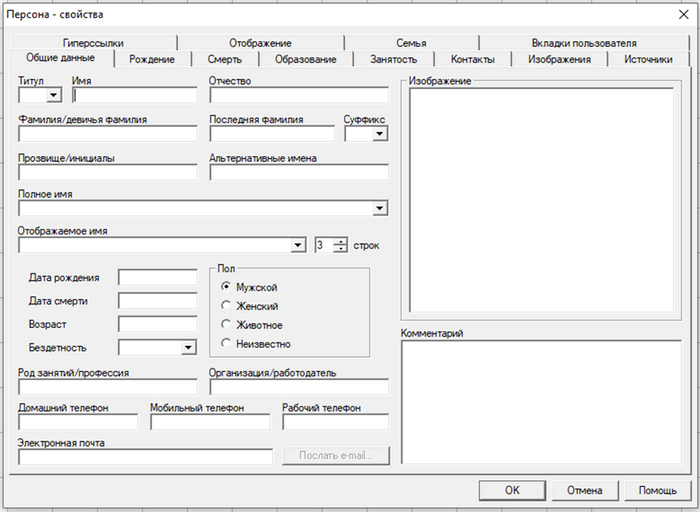Image resolution: width=700 pixels, height=512 pixels.
Task: Open the Вкладки пользователя tab
Action: 584,43
